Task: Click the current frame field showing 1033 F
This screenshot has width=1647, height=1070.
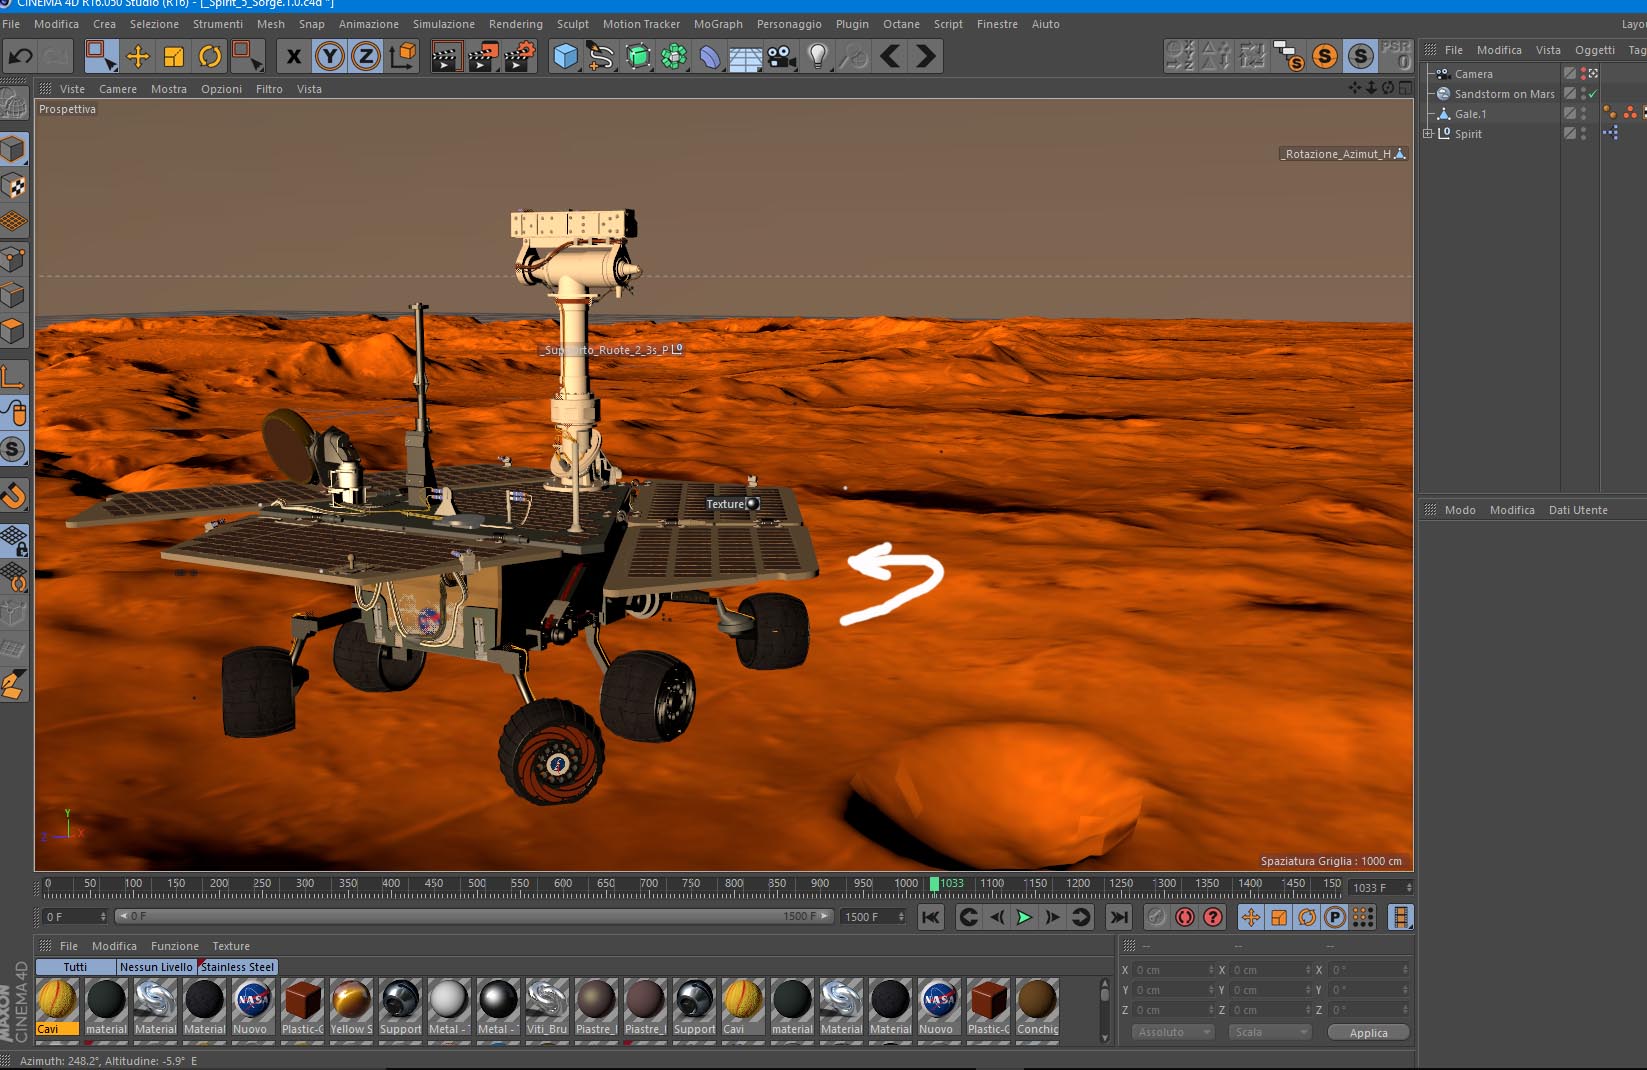Action: (1380, 888)
